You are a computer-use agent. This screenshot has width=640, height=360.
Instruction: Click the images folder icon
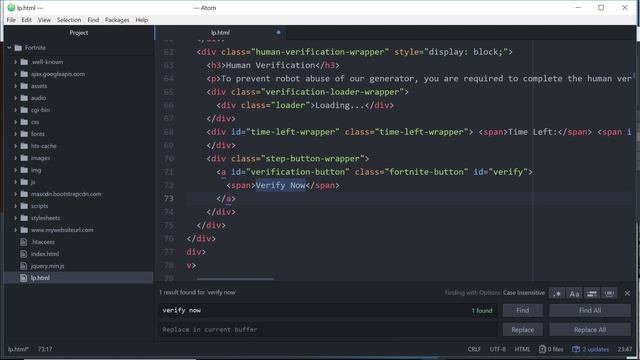coord(24,158)
